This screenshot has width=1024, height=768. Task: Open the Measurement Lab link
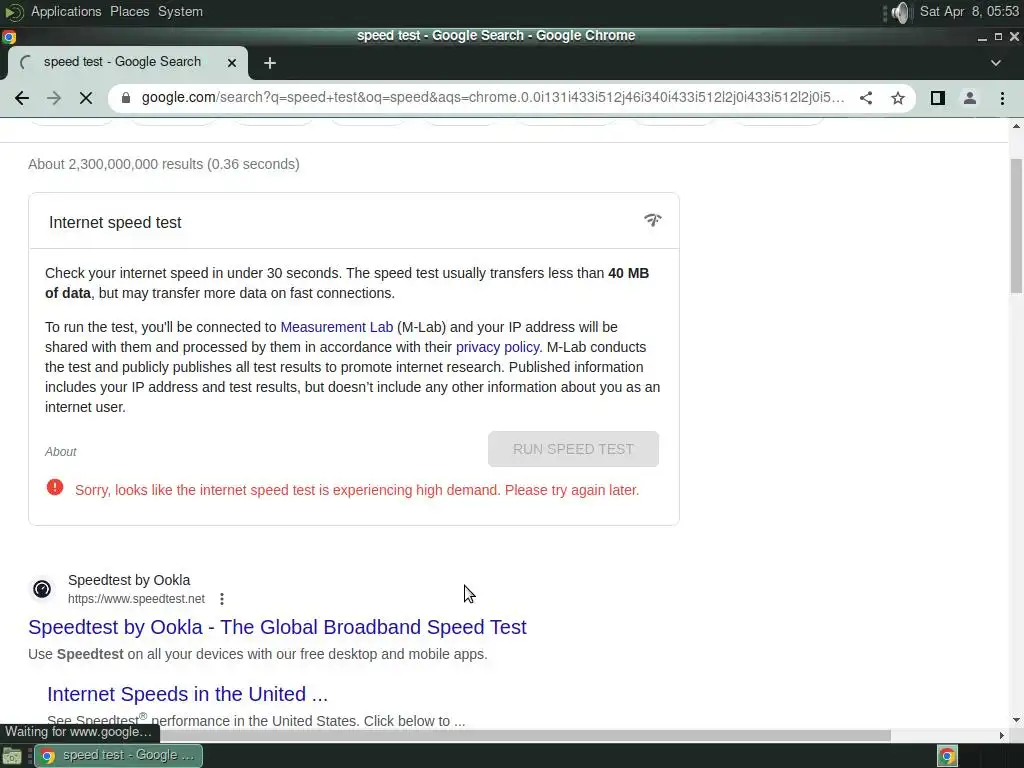click(x=337, y=327)
